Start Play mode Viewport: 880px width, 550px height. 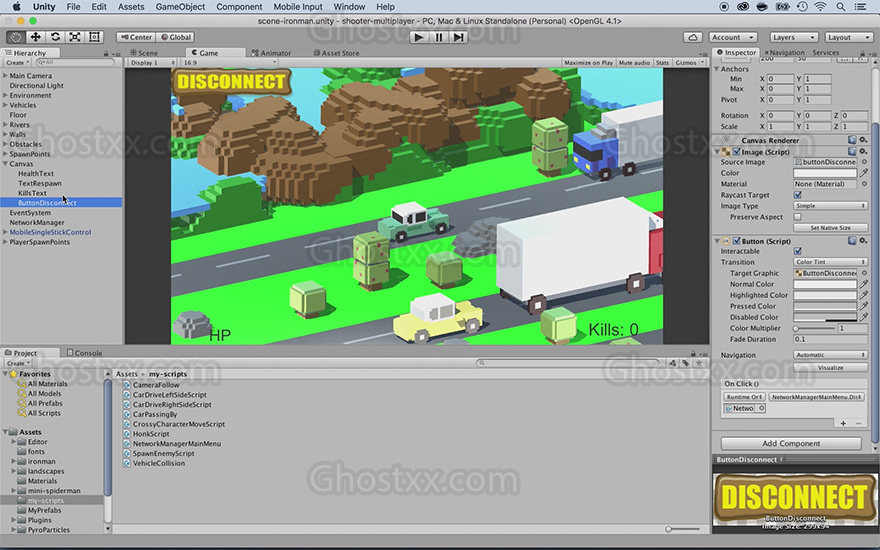pos(418,37)
